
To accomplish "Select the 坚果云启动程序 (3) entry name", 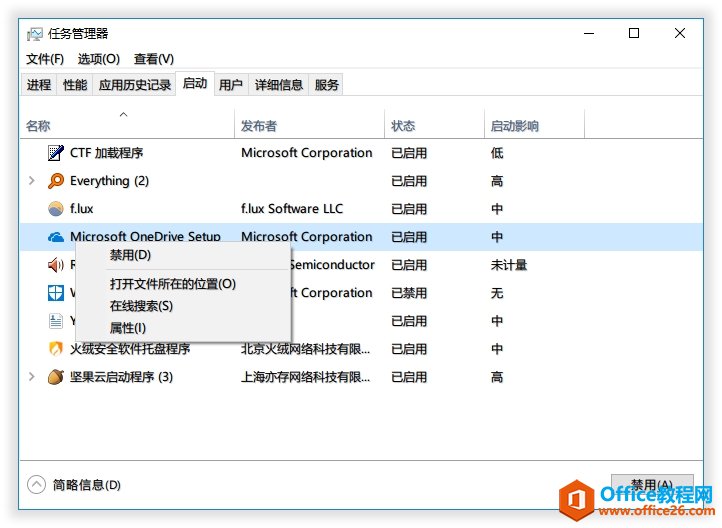I will click(x=121, y=377).
